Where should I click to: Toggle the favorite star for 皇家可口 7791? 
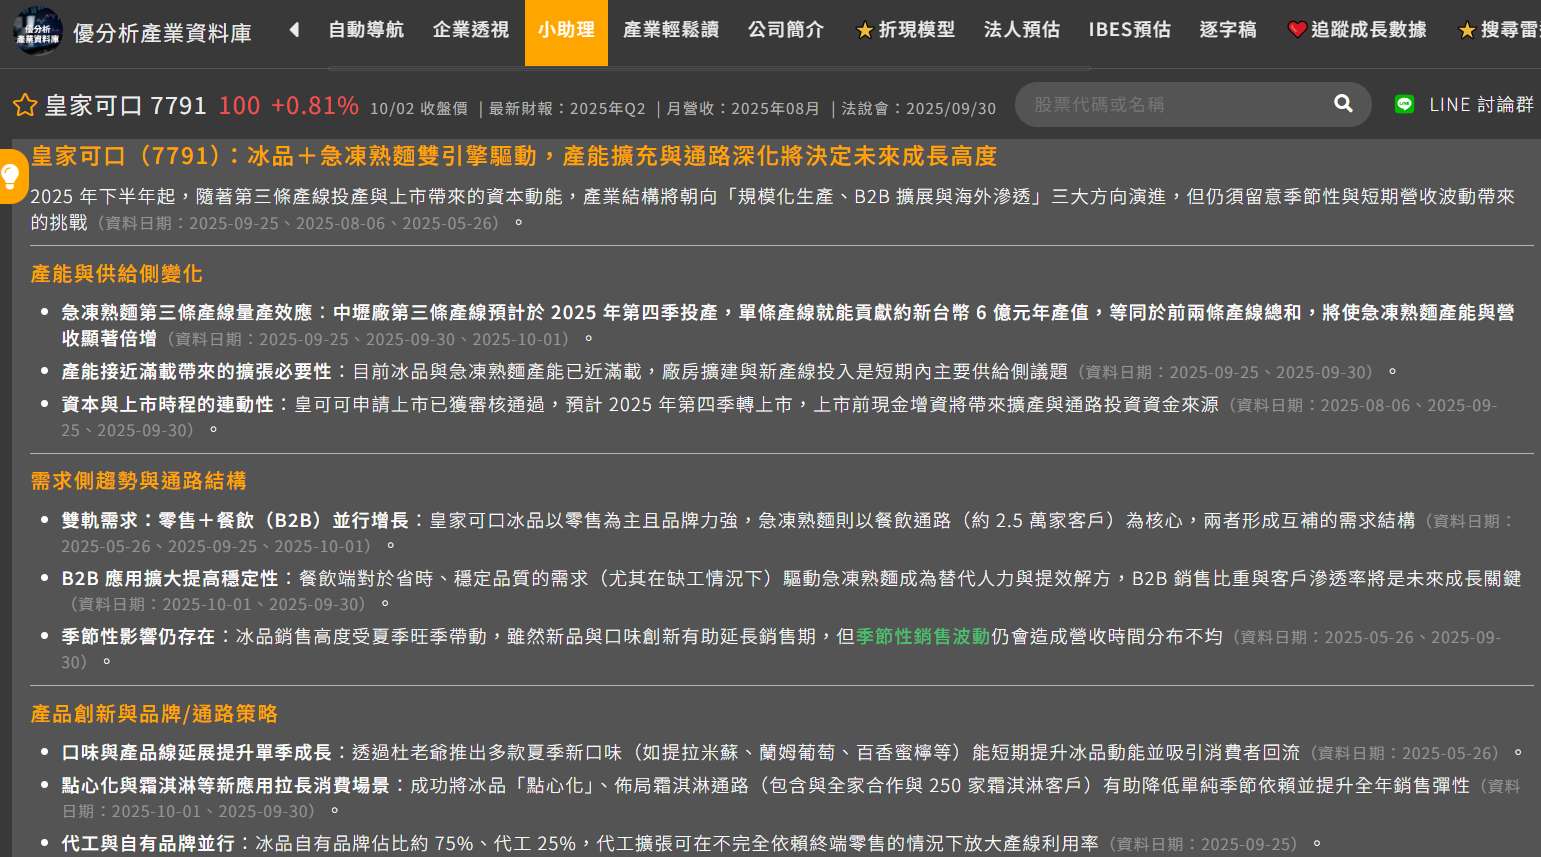click(x=25, y=106)
